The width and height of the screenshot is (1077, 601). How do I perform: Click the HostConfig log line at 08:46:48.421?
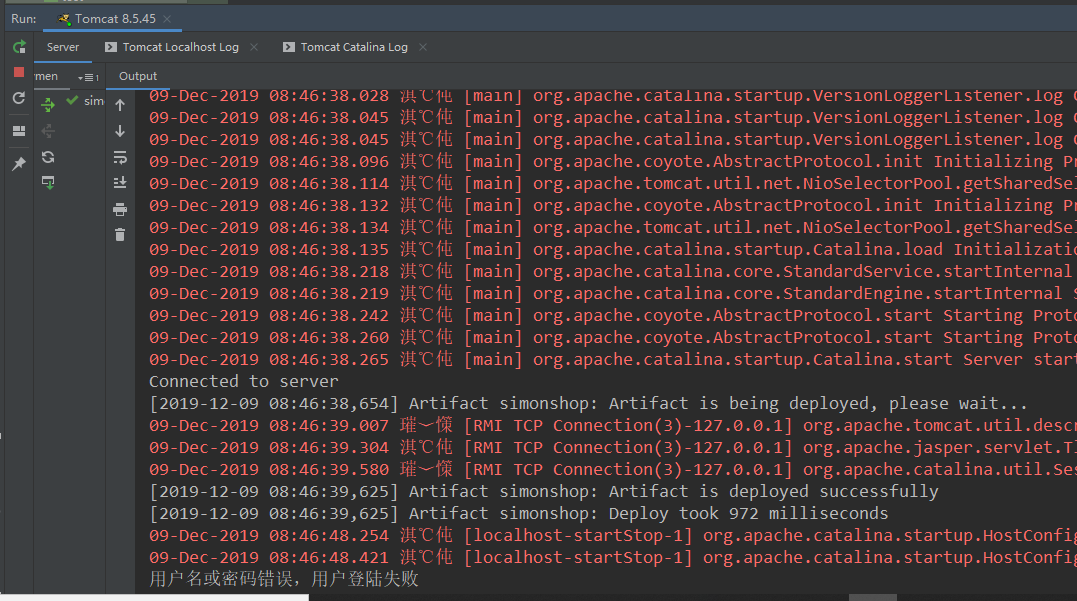click(x=613, y=557)
